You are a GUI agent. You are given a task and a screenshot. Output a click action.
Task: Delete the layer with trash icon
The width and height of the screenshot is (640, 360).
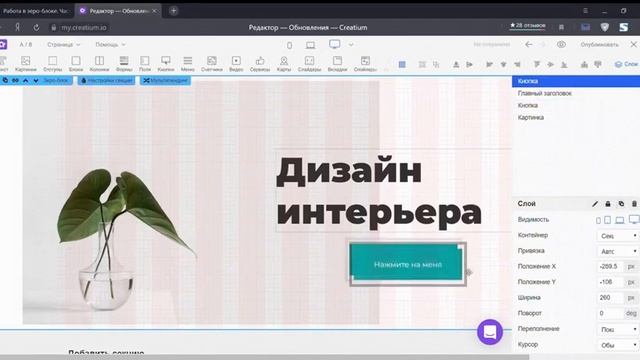click(634, 204)
